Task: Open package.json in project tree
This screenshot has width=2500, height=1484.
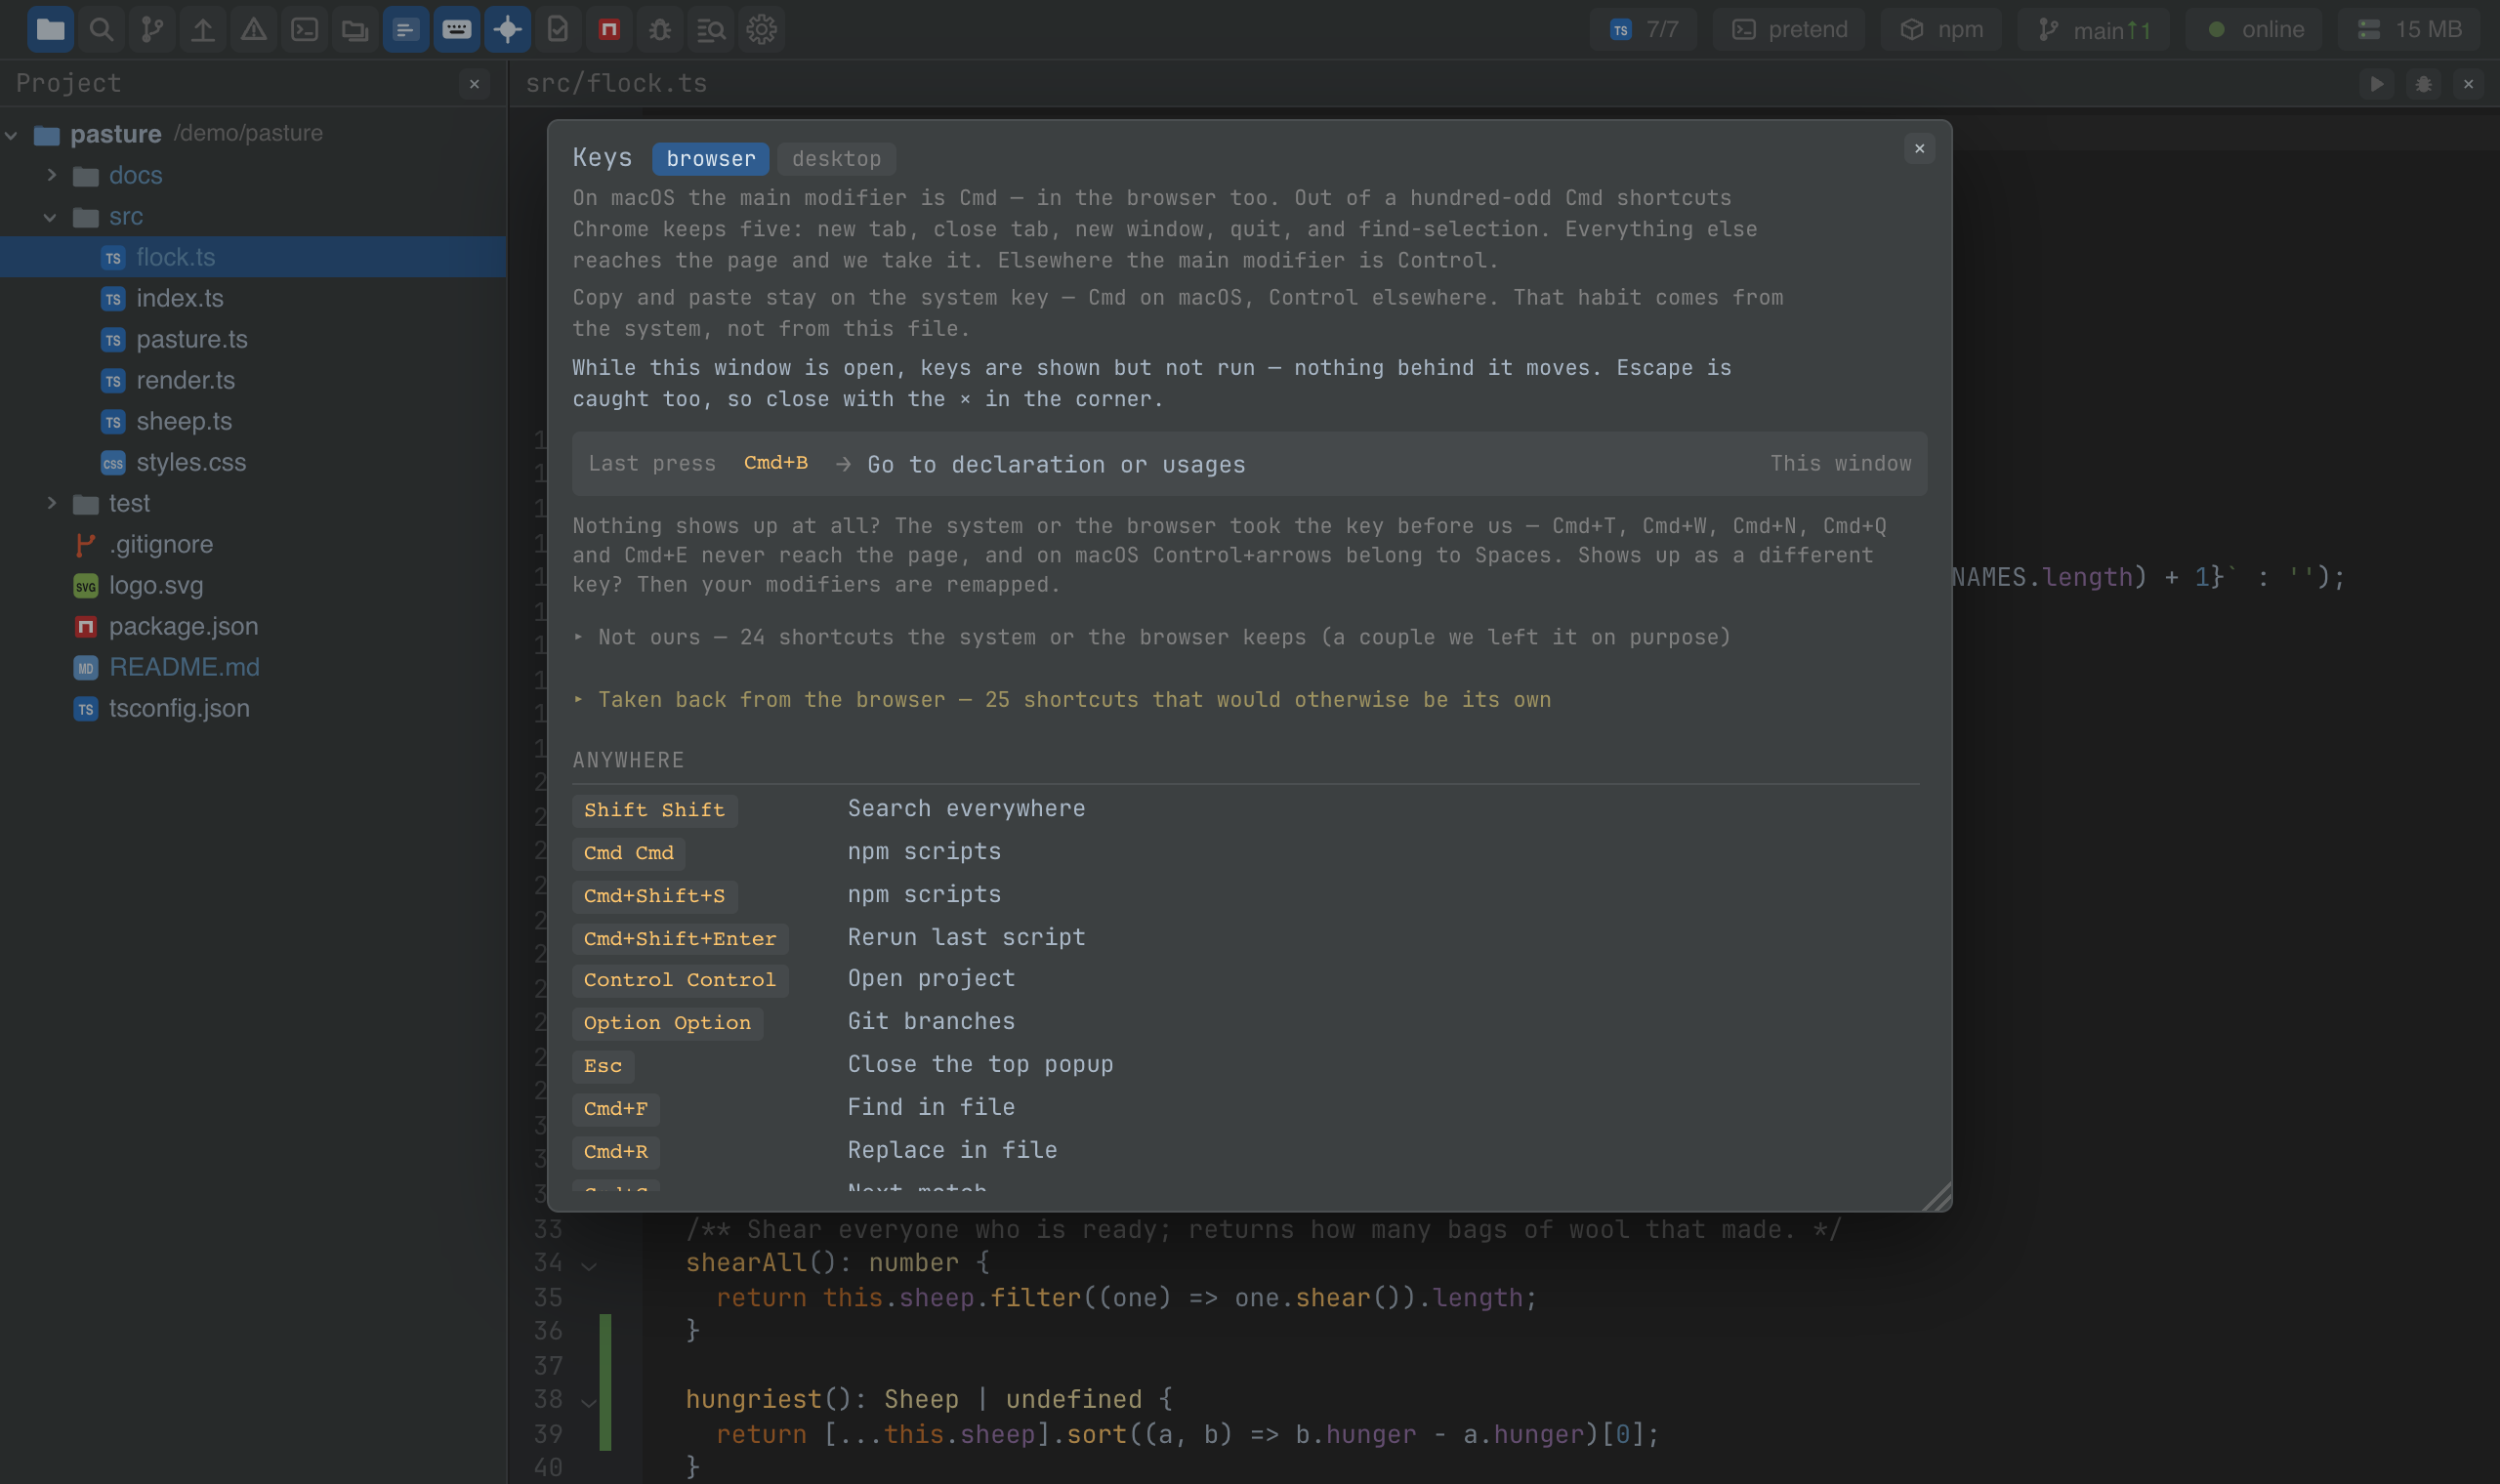Action: point(253,626)
